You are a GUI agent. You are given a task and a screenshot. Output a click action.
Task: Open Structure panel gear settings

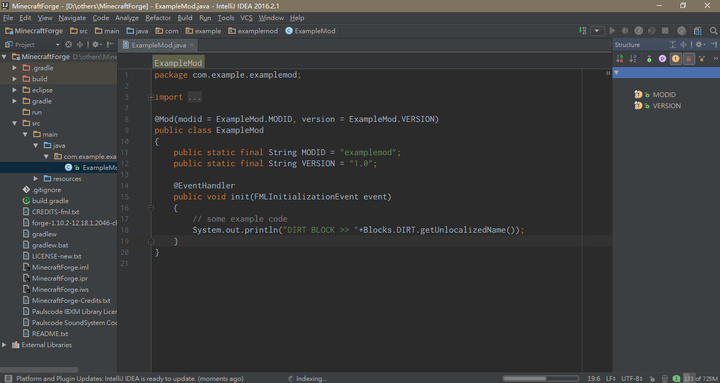click(x=699, y=45)
